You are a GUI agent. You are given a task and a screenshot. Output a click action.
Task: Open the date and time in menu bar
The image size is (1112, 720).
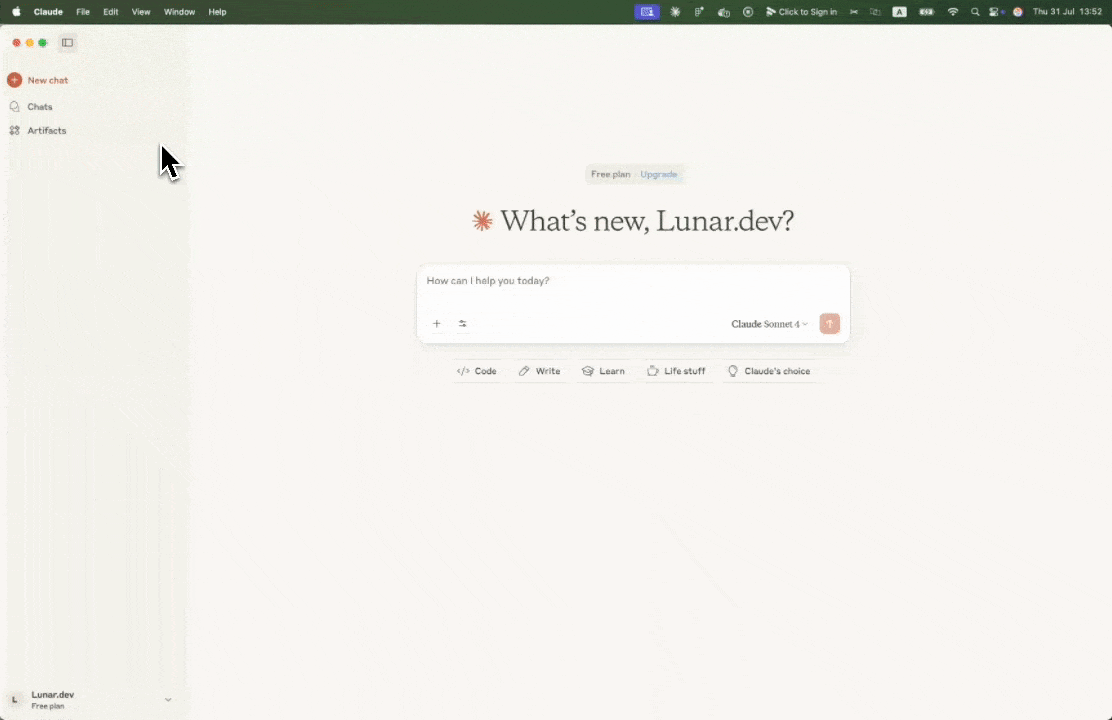tap(1067, 12)
